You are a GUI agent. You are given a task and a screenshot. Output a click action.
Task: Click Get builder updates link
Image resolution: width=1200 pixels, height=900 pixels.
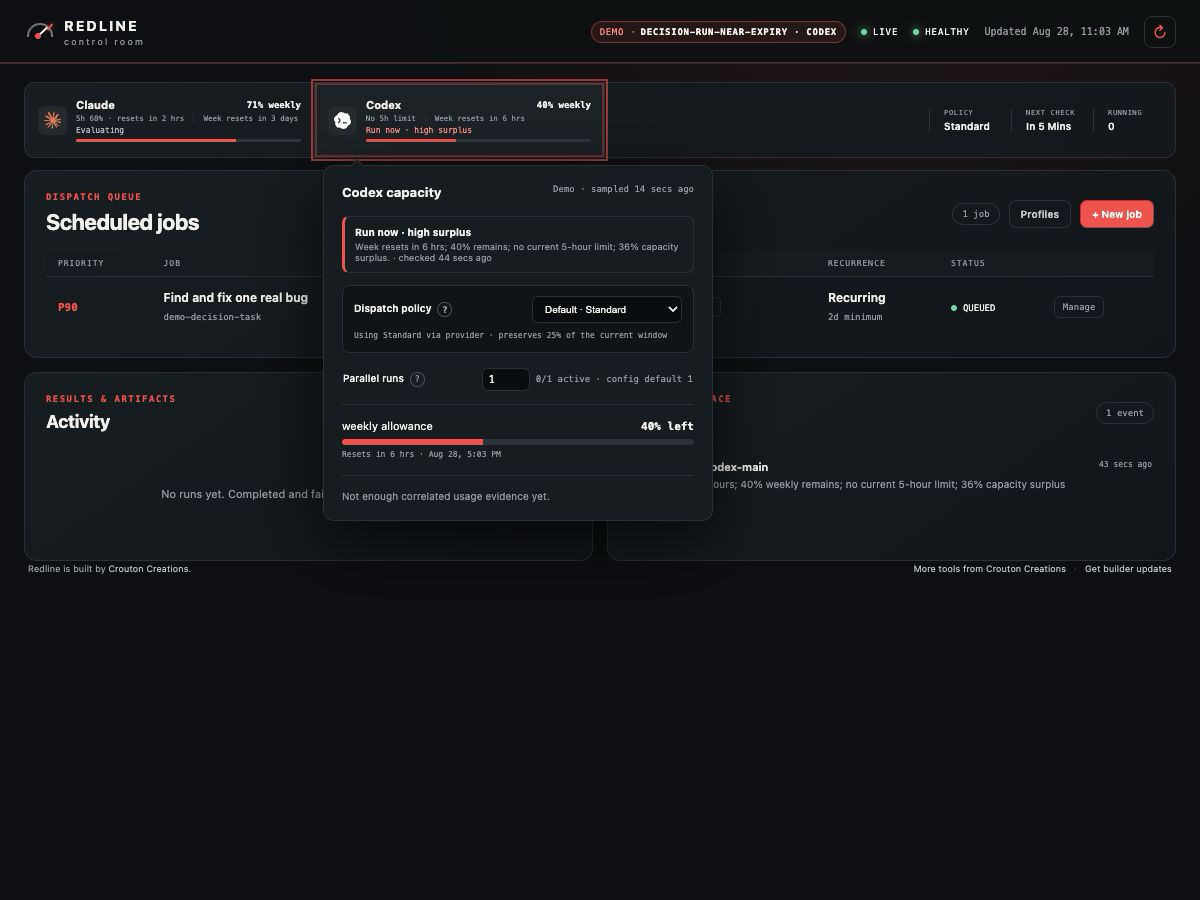pos(1128,569)
